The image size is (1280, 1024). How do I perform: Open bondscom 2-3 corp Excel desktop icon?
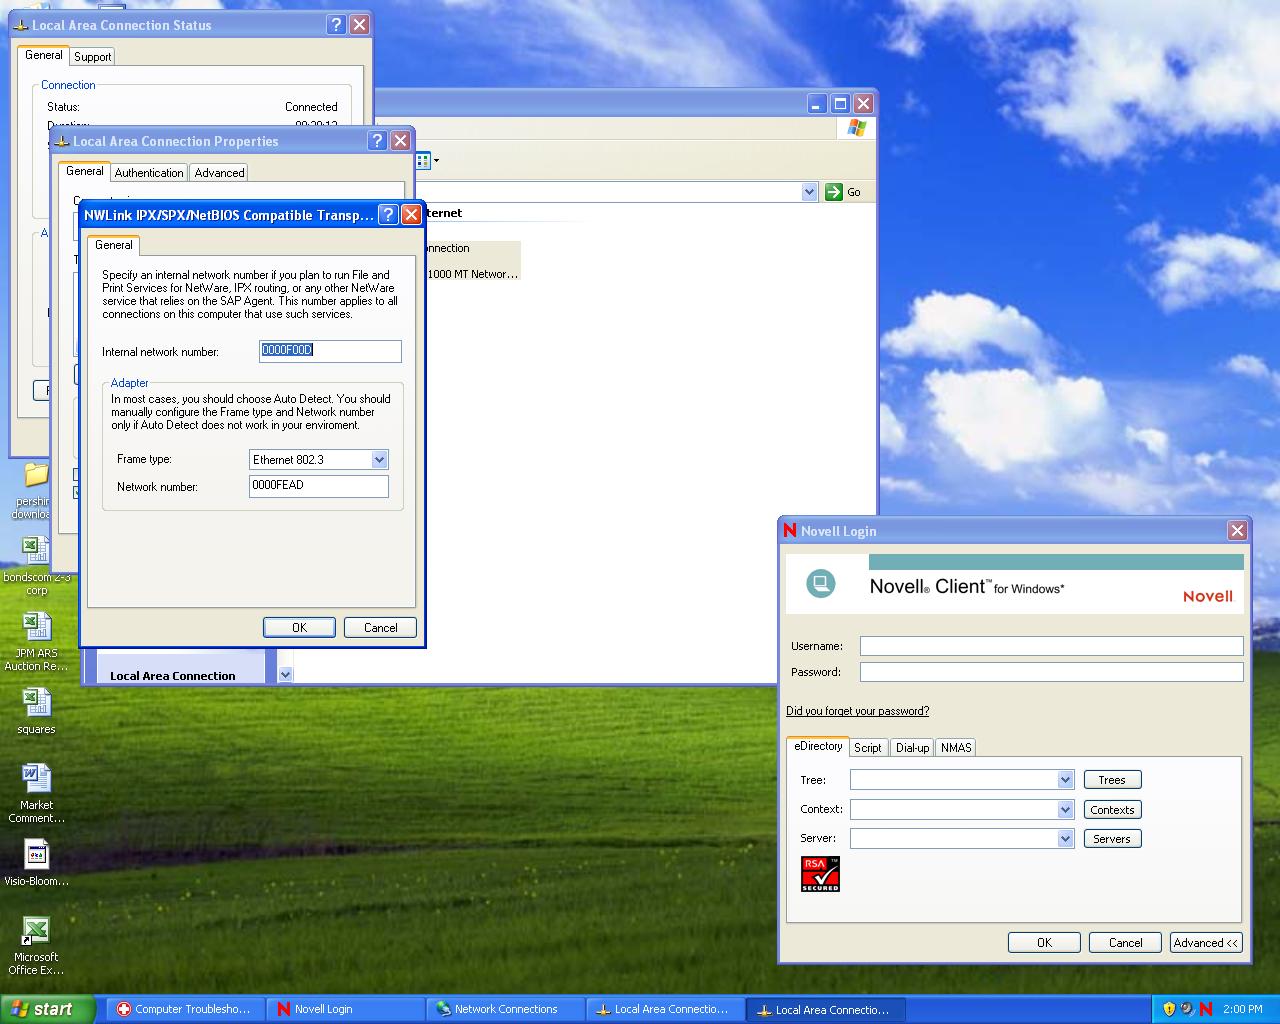point(37,567)
